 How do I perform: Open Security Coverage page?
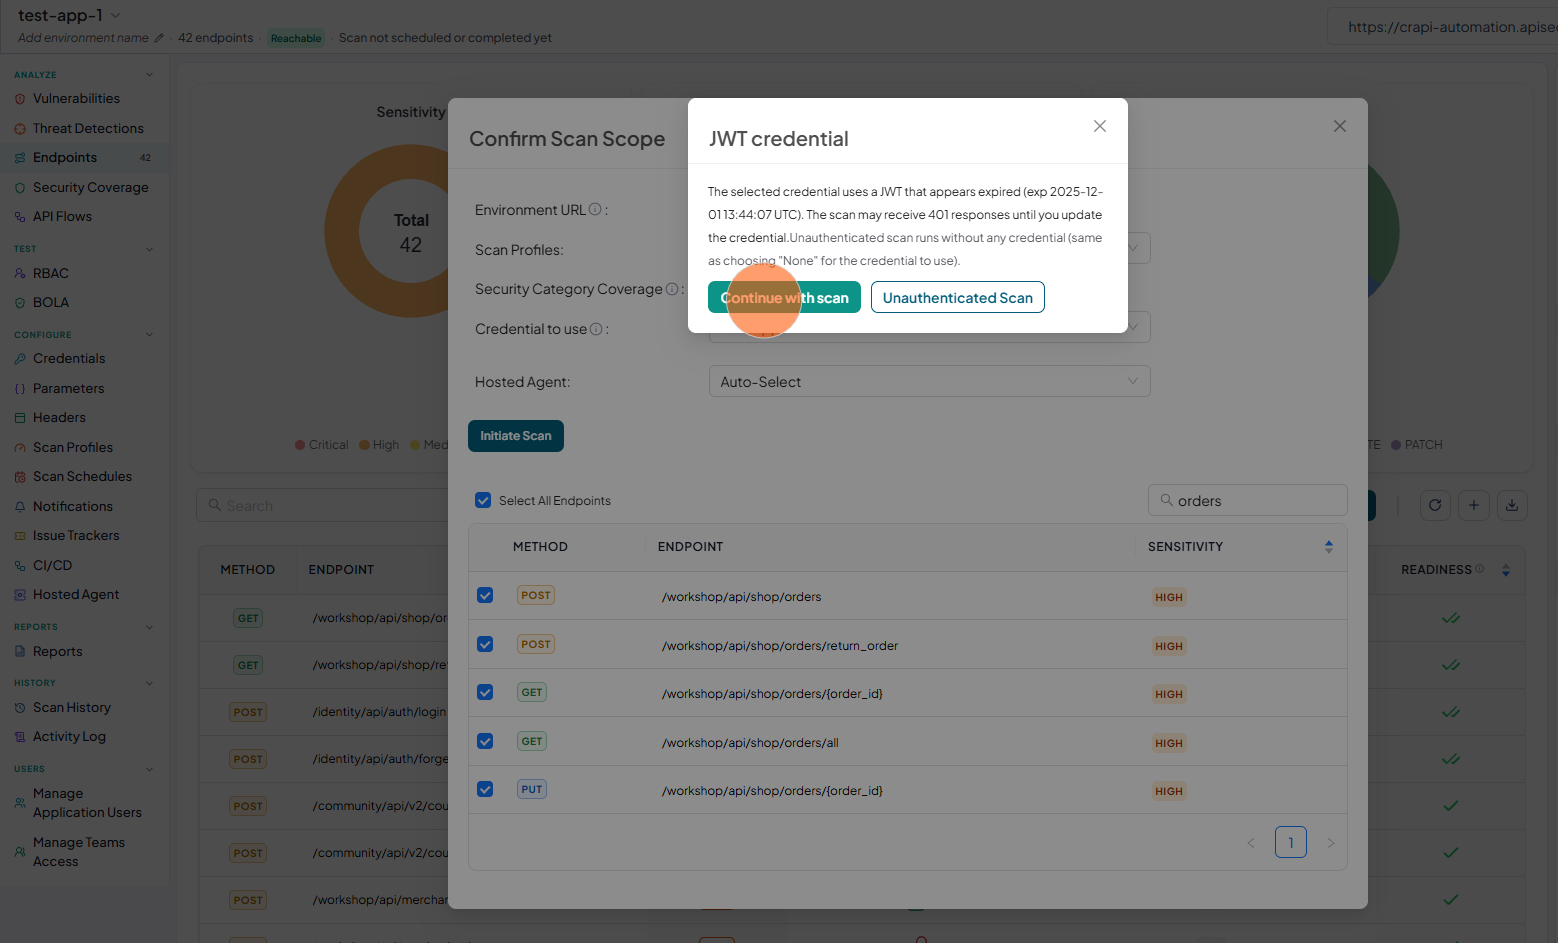90,187
